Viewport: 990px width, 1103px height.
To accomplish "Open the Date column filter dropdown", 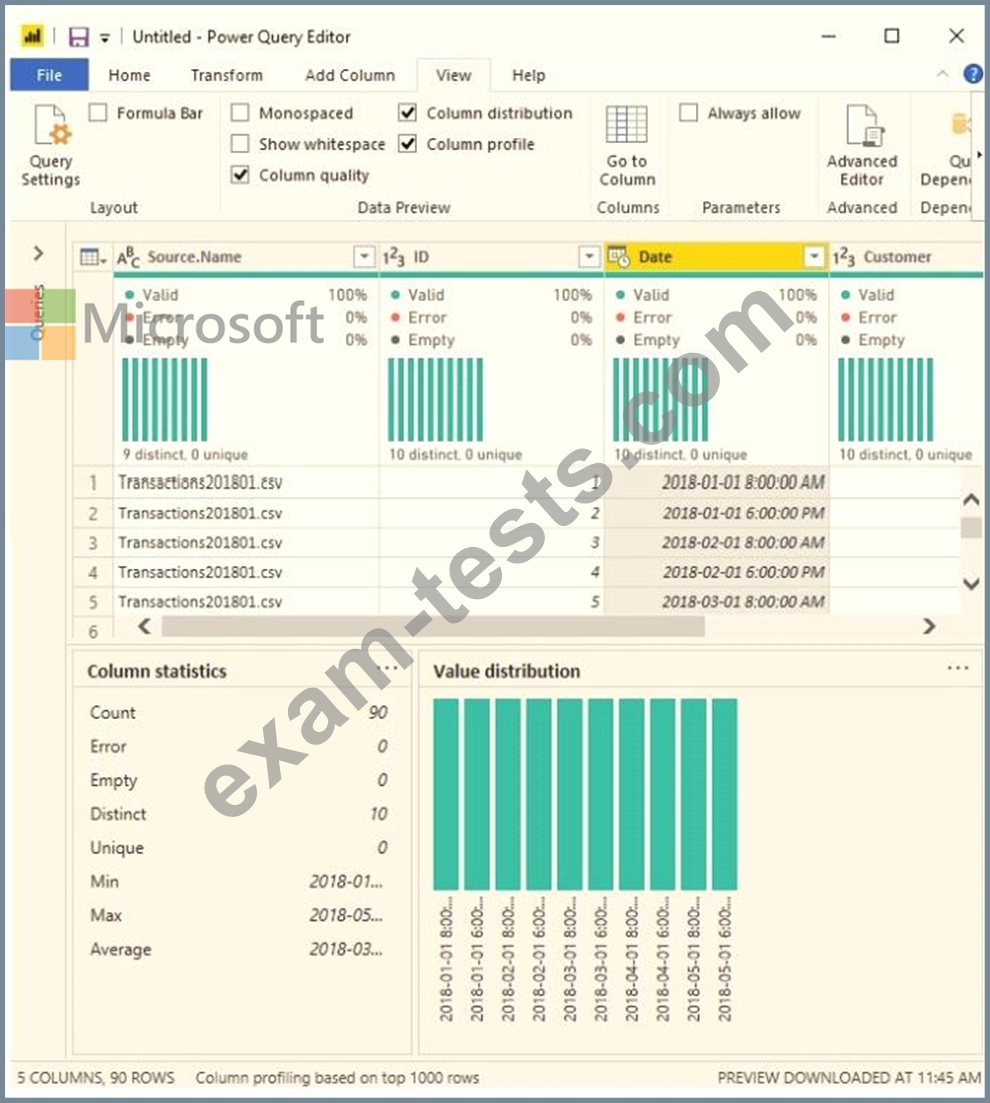I will 814,257.
